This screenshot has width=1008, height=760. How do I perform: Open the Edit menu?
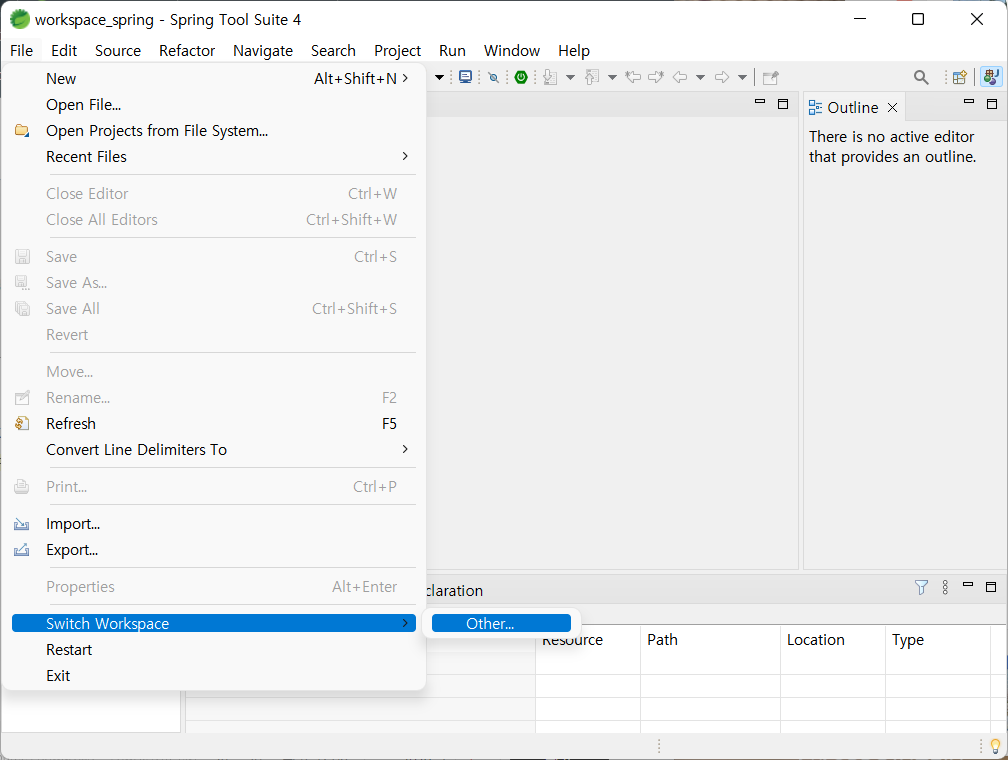coord(64,50)
